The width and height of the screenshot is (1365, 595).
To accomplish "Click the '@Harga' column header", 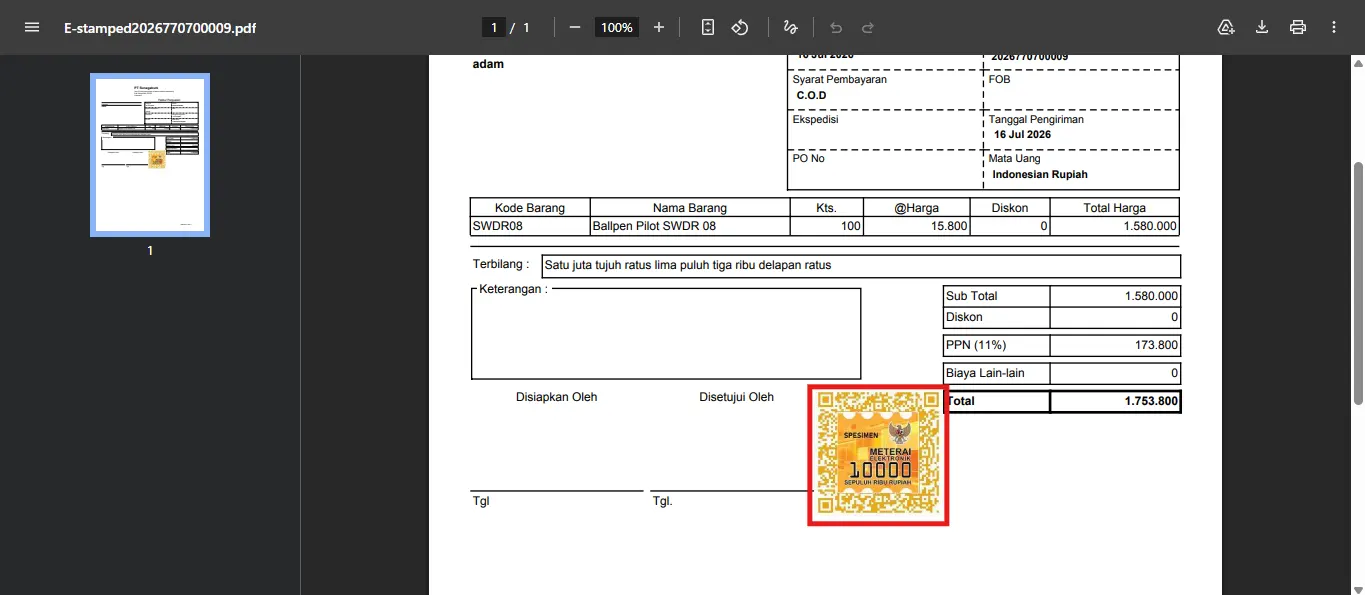I will 917,208.
